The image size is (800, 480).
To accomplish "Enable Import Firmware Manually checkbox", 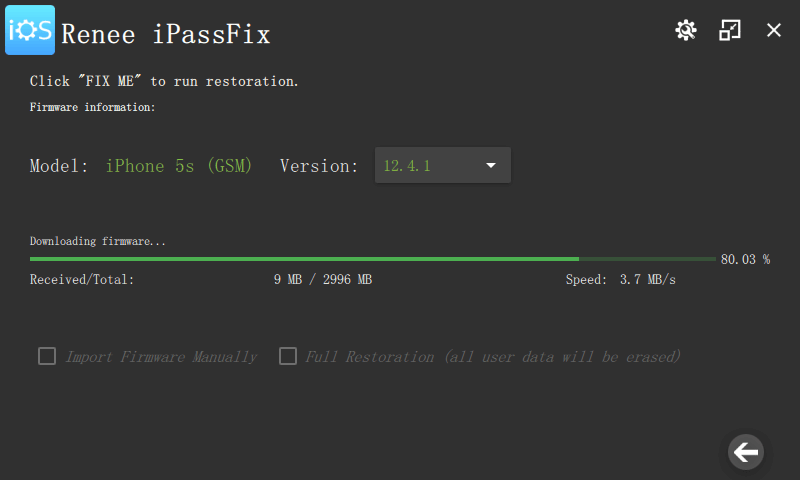I will coord(46,356).
